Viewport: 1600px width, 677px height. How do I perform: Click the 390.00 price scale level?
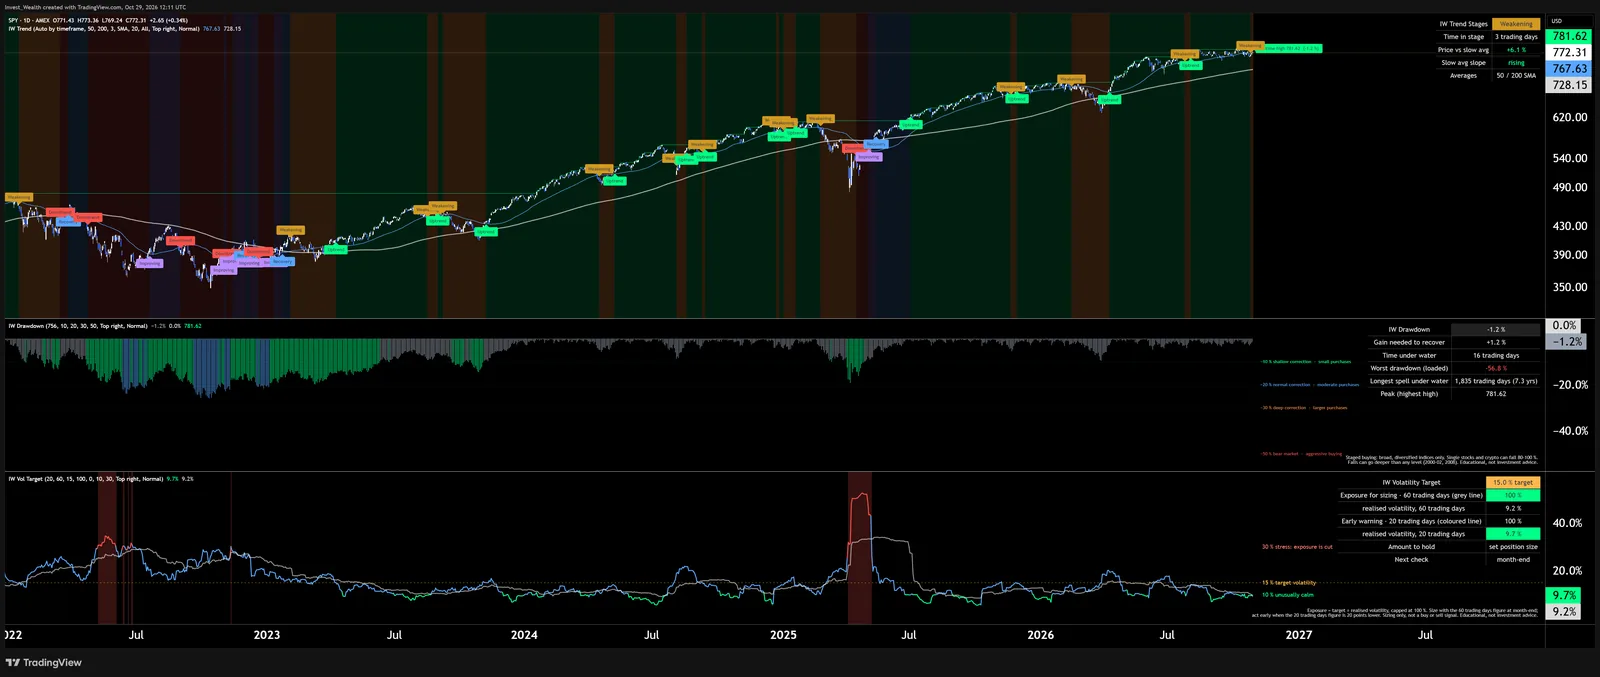(x=1569, y=255)
